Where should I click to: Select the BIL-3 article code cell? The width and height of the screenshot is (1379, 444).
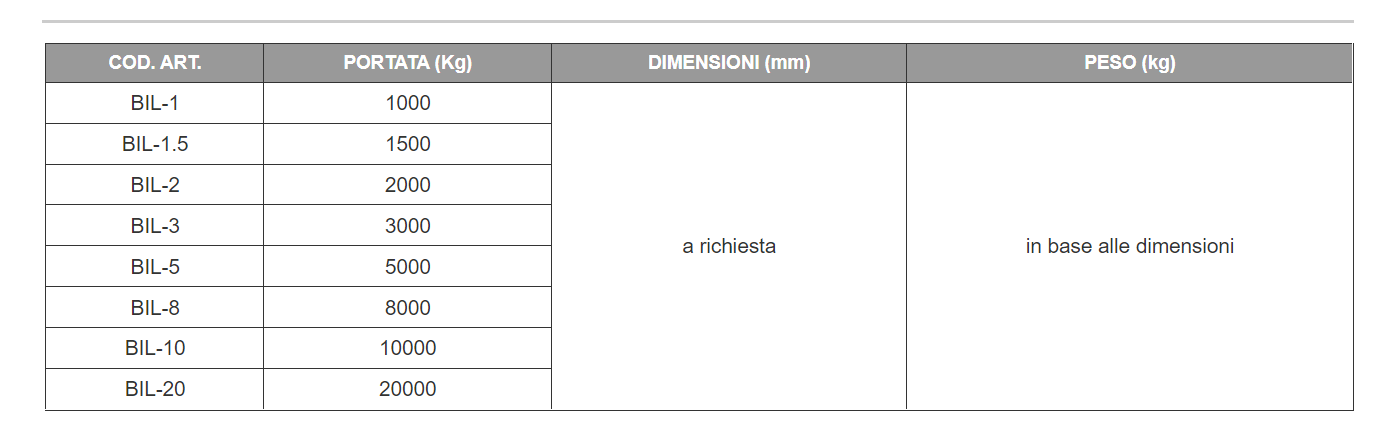tap(155, 226)
